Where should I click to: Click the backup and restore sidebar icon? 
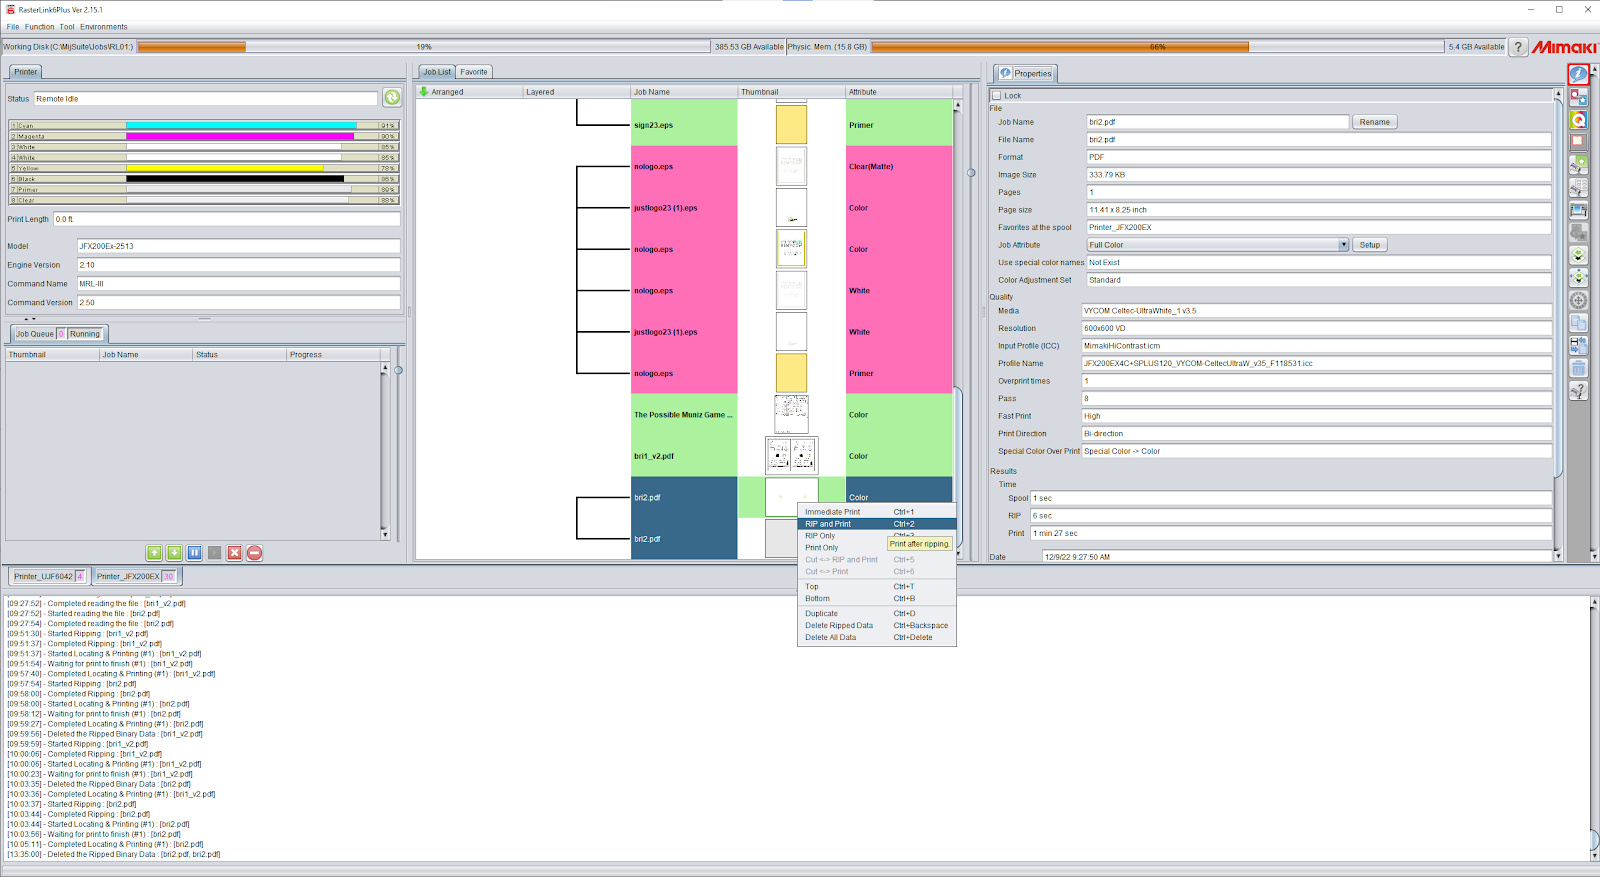pos(1578,346)
